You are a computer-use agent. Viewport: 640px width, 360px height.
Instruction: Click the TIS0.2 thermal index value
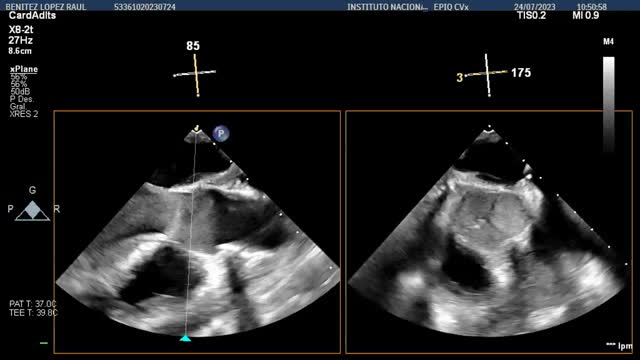(x=531, y=16)
